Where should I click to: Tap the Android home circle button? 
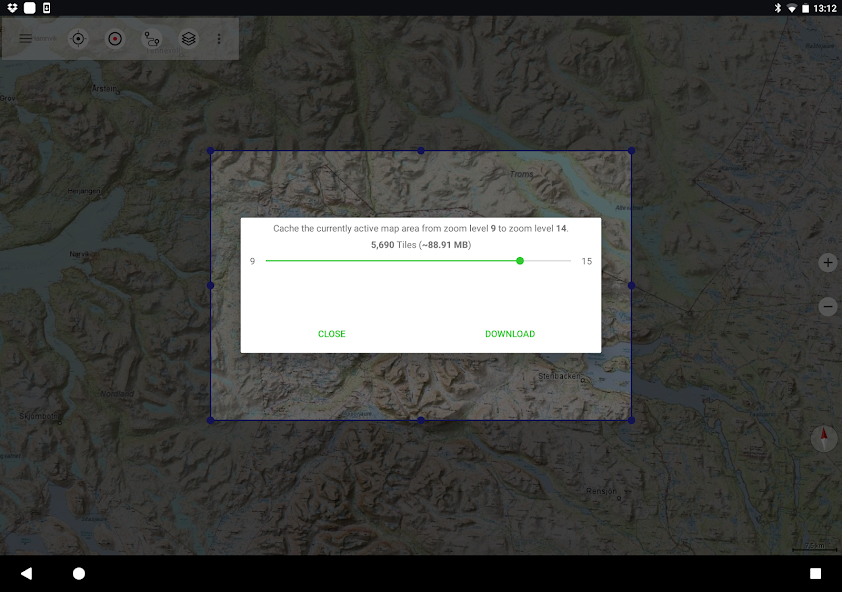(79, 573)
